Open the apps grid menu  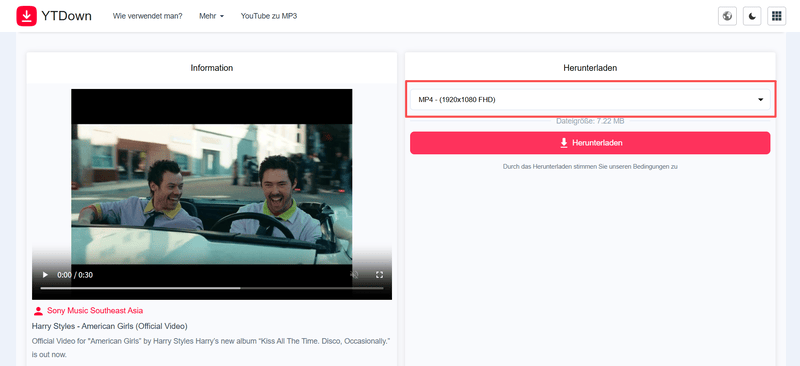(x=777, y=16)
